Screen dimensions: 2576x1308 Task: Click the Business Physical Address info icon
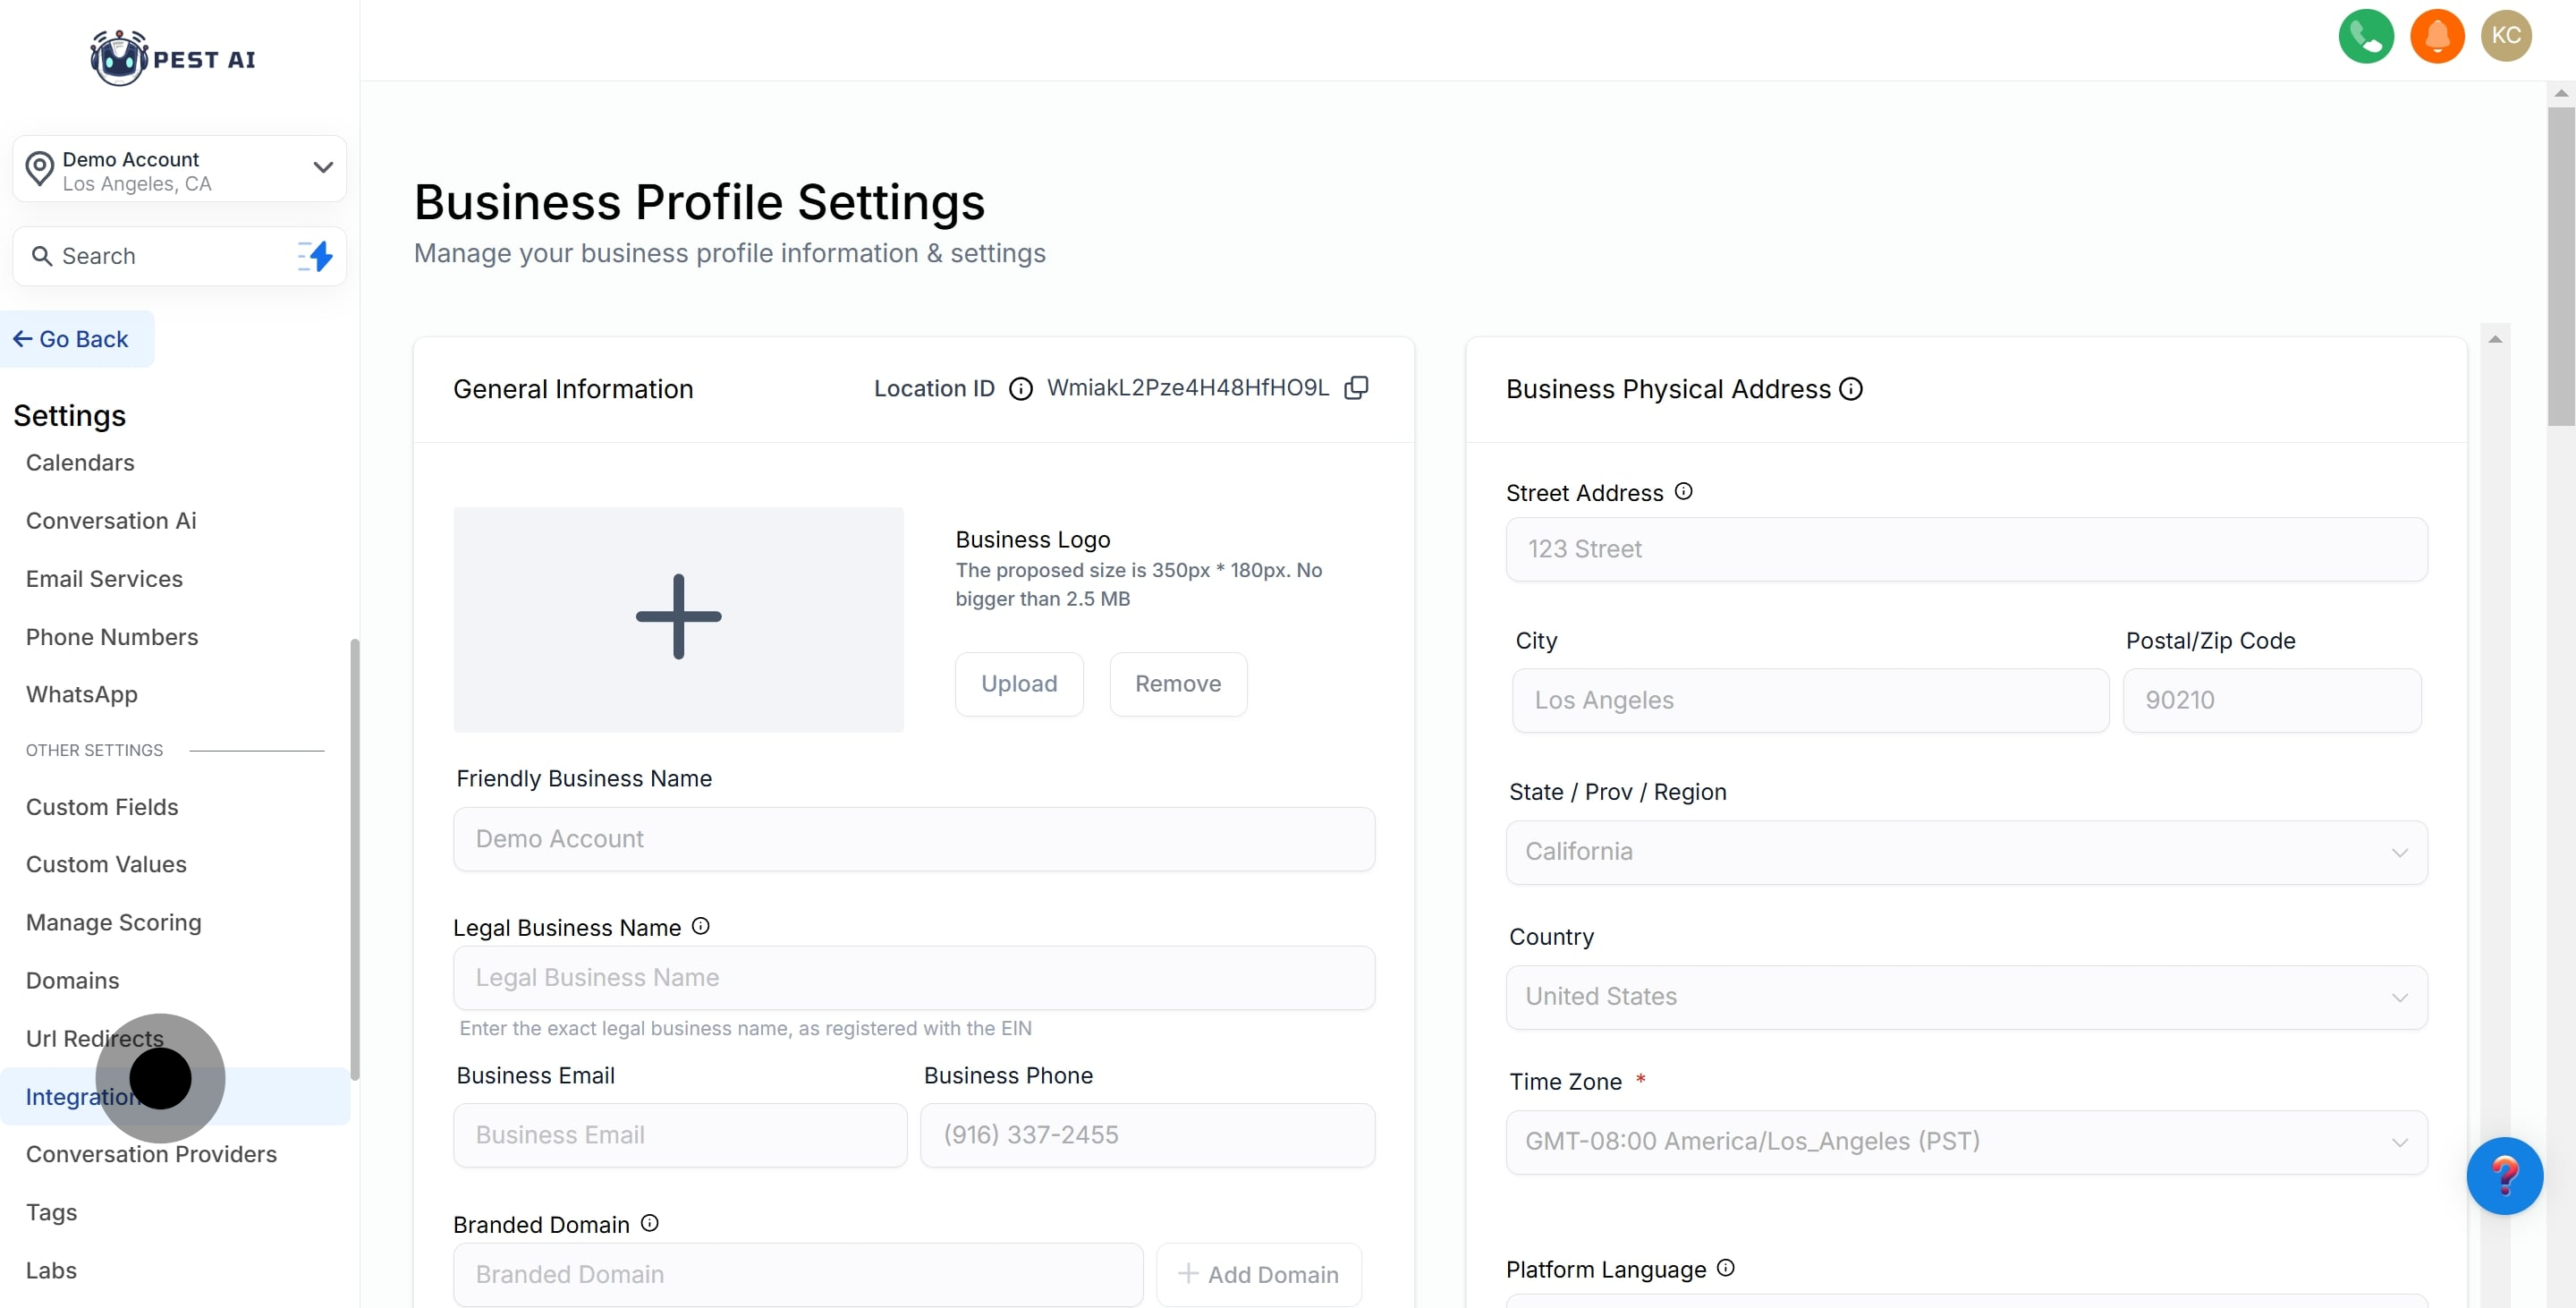pos(1851,389)
